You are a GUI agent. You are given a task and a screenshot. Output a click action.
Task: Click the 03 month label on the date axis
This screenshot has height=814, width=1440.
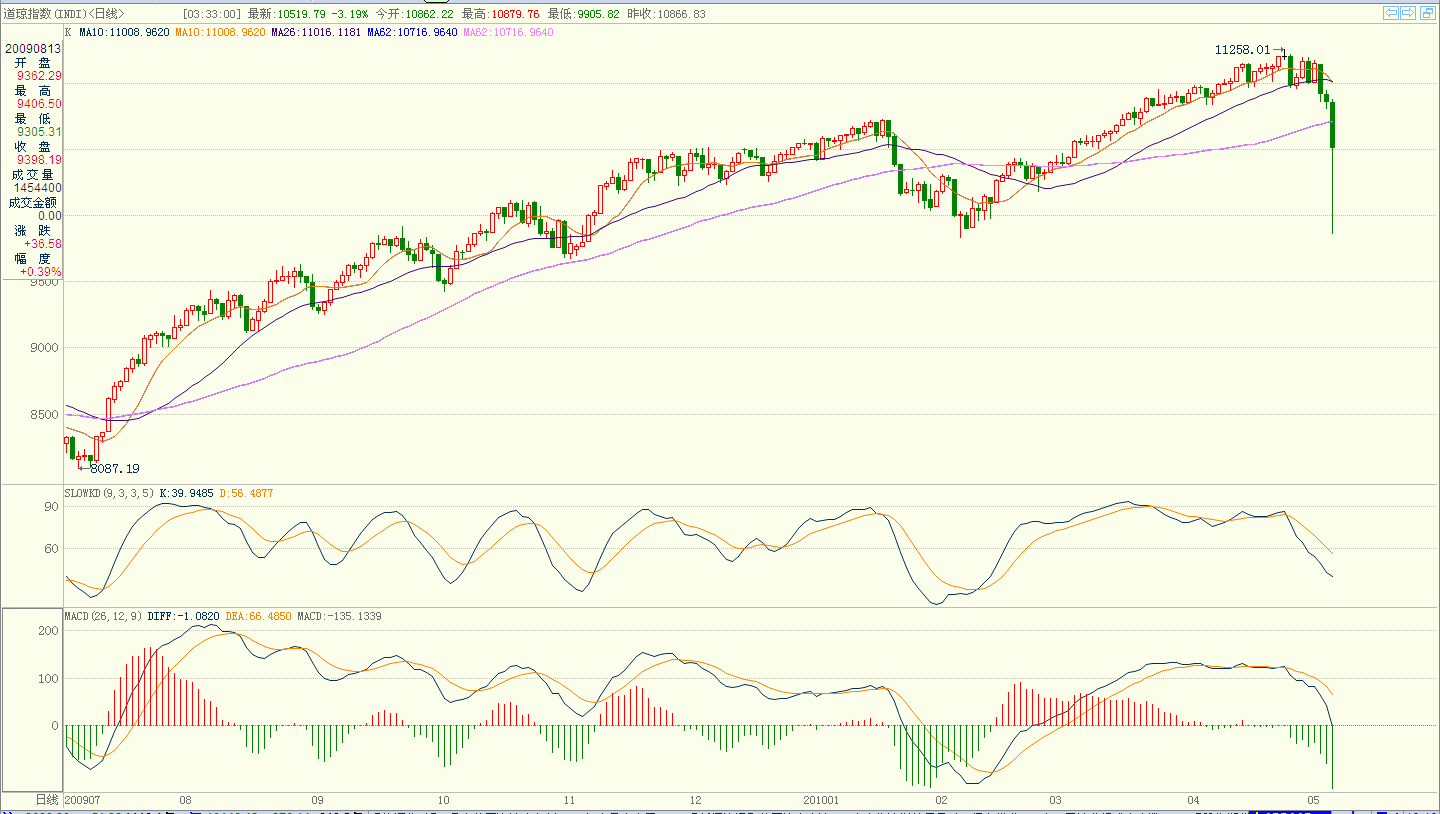(x=1056, y=801)
